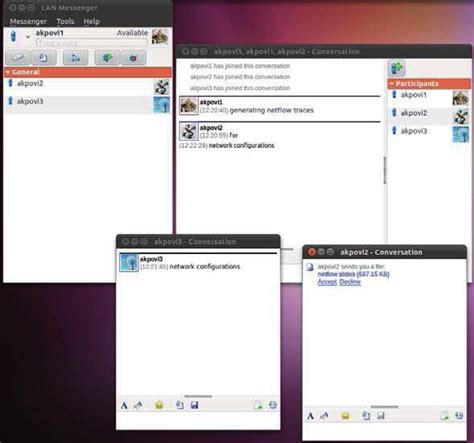Click the message input area in akpovi3 conversation
This screenshot has height=443, width=474.
[x=198, y=421]
